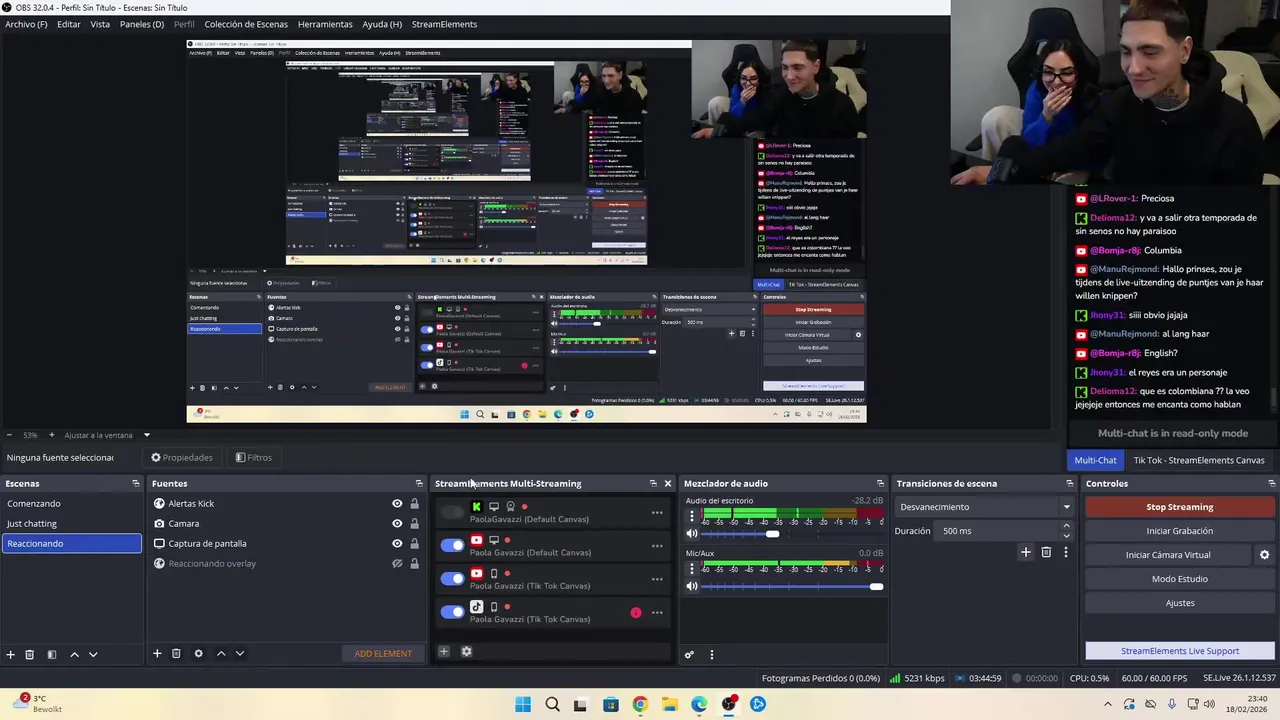Undock the Controles panel
The image size is (1280, 720).
click(x=1270, y=483)
